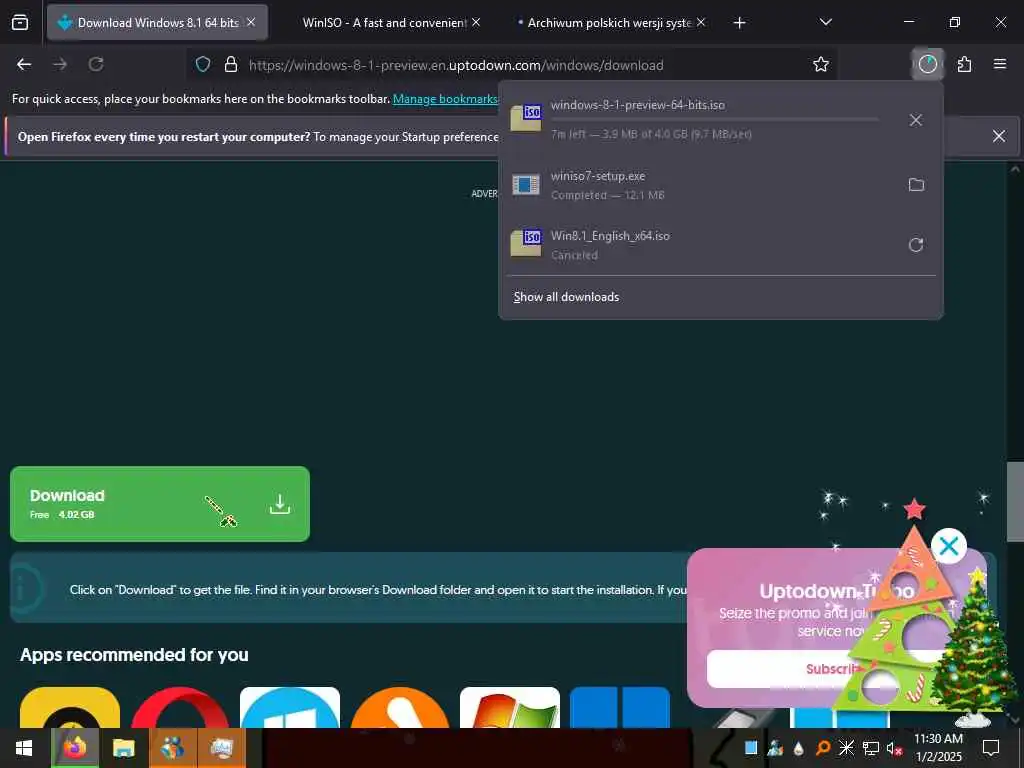The height and width of the screenshot is (768, 1024).
Task: Click the forward navigation arrow
Action: [60, 64]
